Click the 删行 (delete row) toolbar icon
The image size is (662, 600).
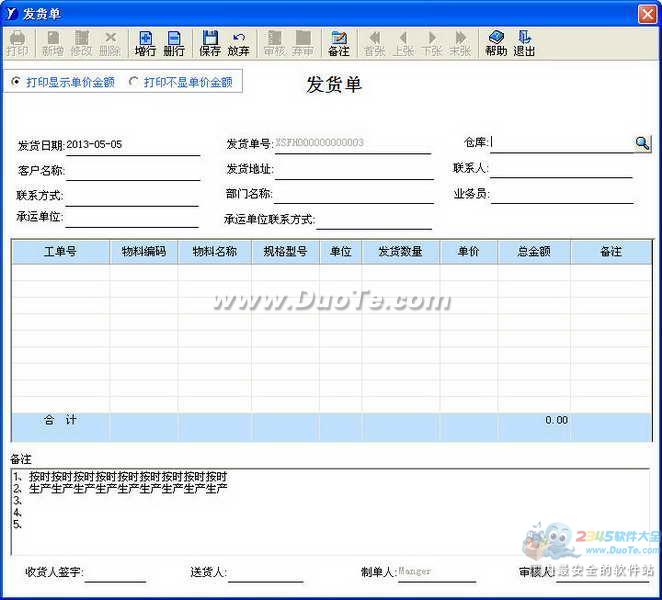pos(174,42)
